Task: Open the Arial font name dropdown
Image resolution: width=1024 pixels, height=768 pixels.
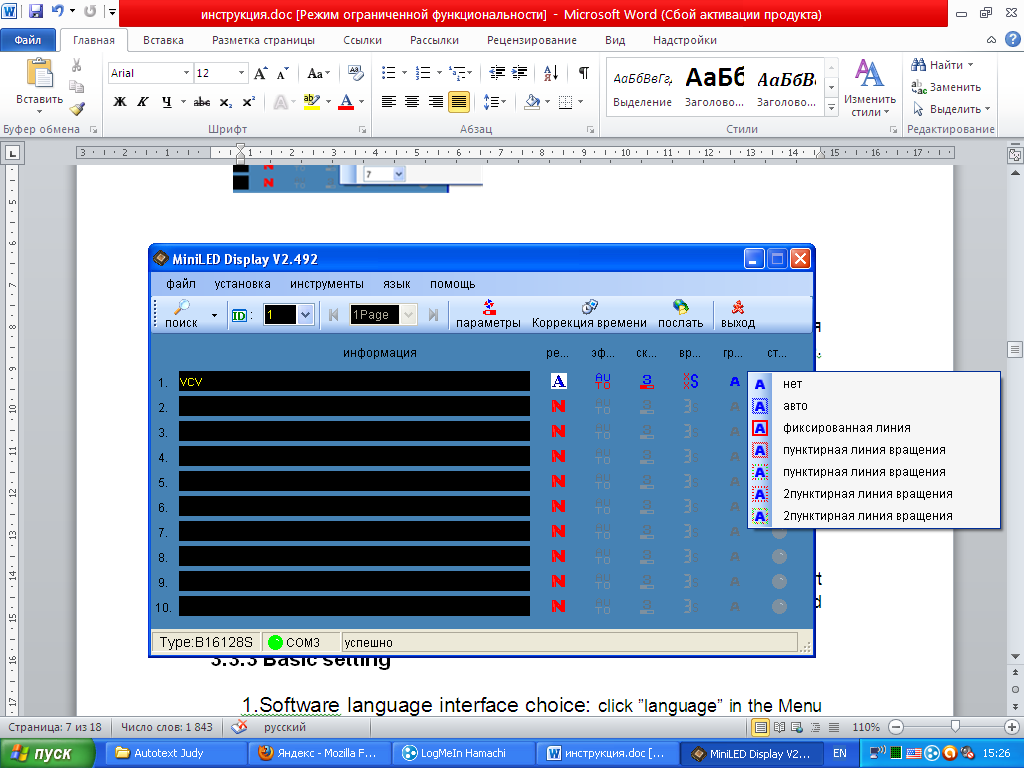Action: point(186,73)
